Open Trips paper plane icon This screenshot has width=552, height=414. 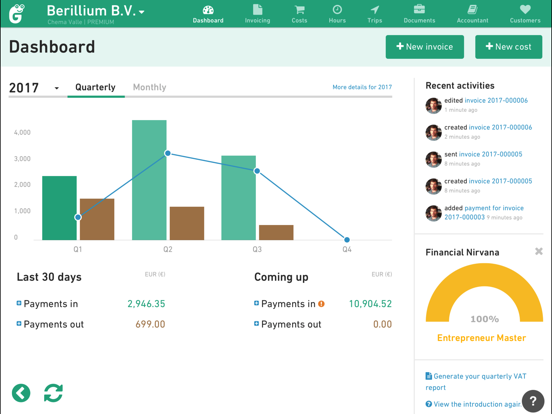pos(375,10)
